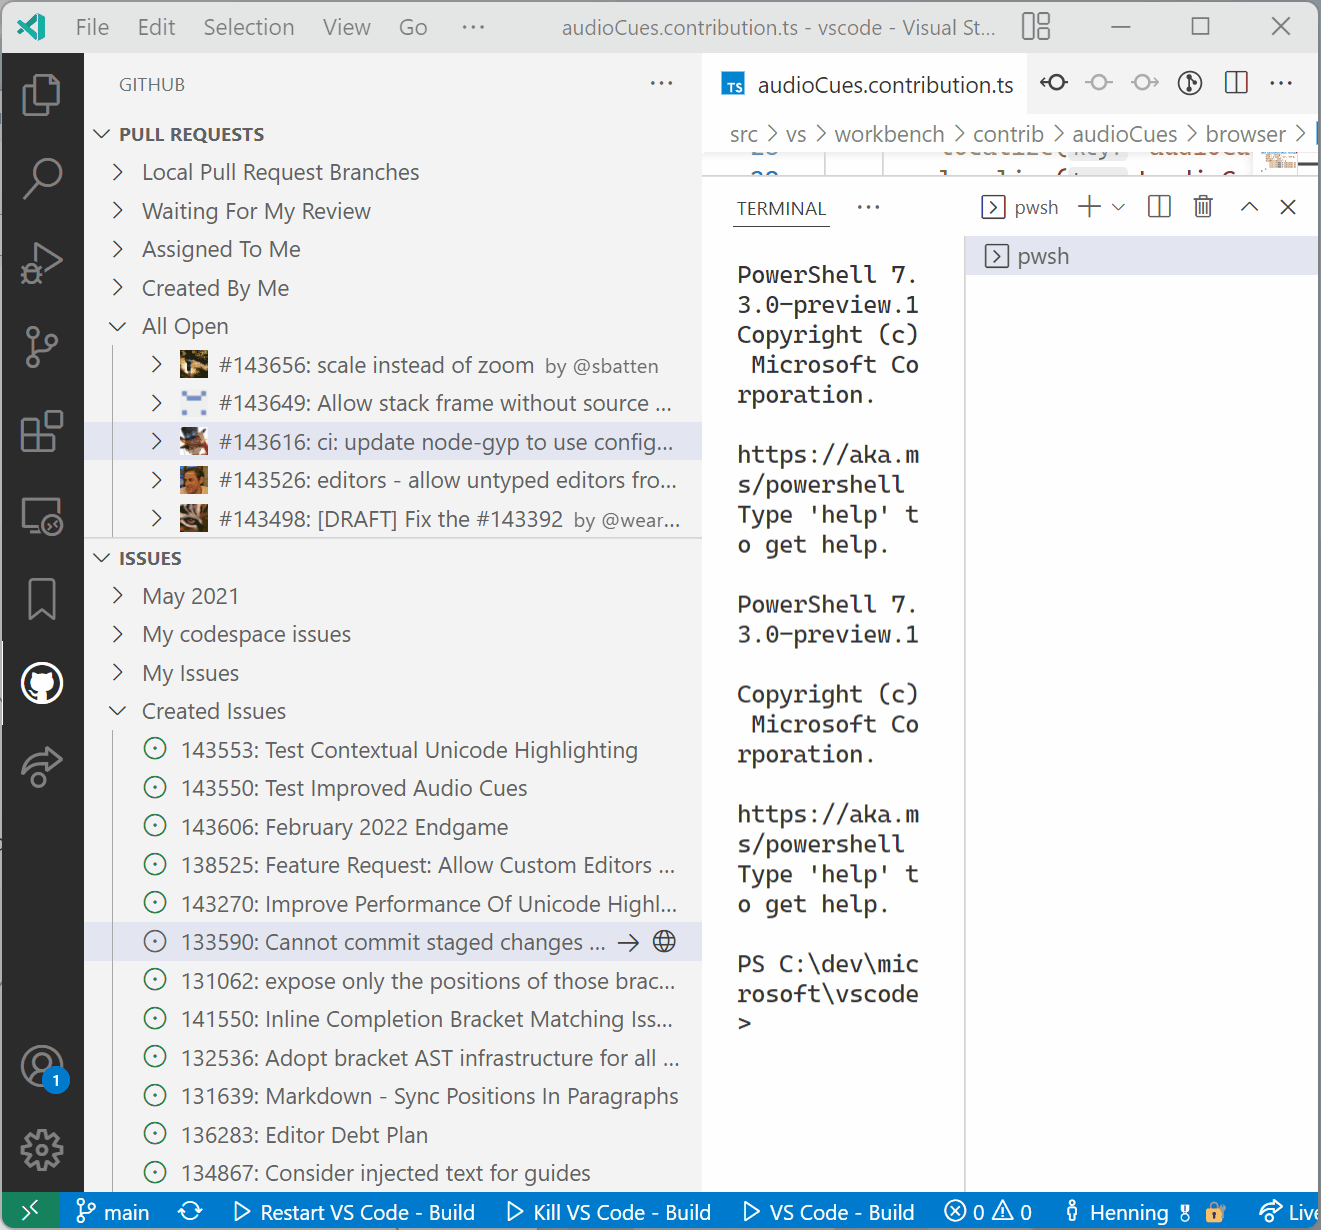This screenshot has width=1321, height=1230.
Task: Split the editor to the right
Action: [1236, 83]
